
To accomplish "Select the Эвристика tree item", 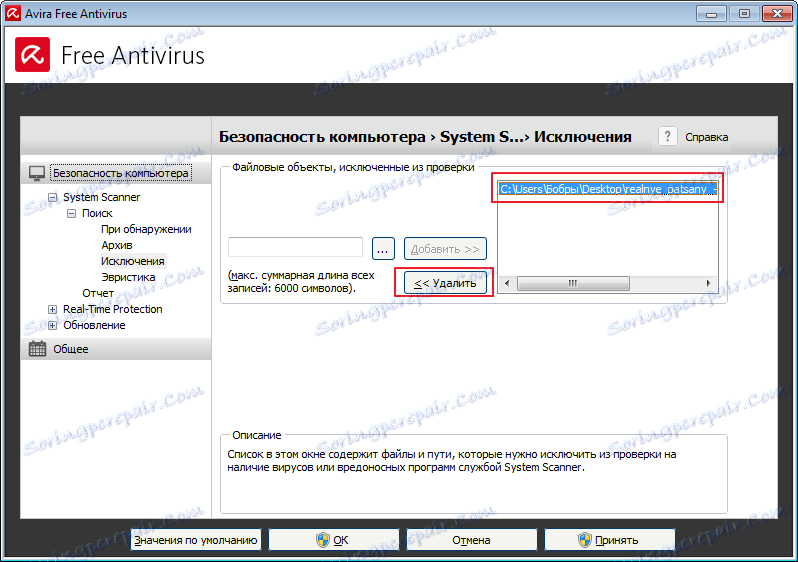I will 128,277.
